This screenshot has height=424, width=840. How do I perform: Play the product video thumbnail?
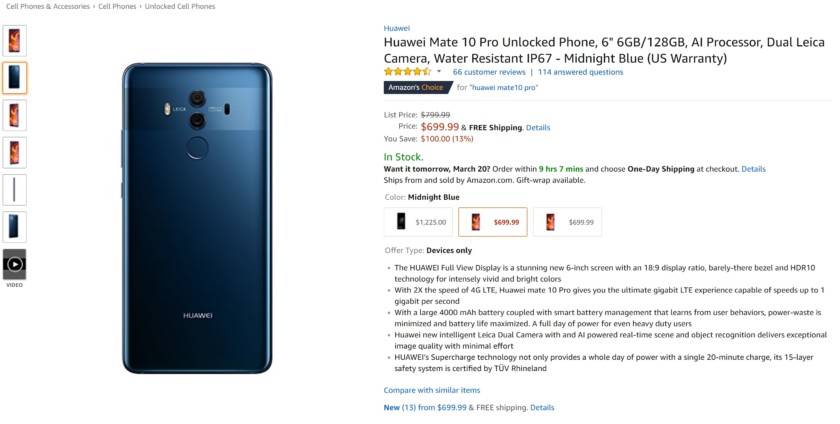coord(15,265)
